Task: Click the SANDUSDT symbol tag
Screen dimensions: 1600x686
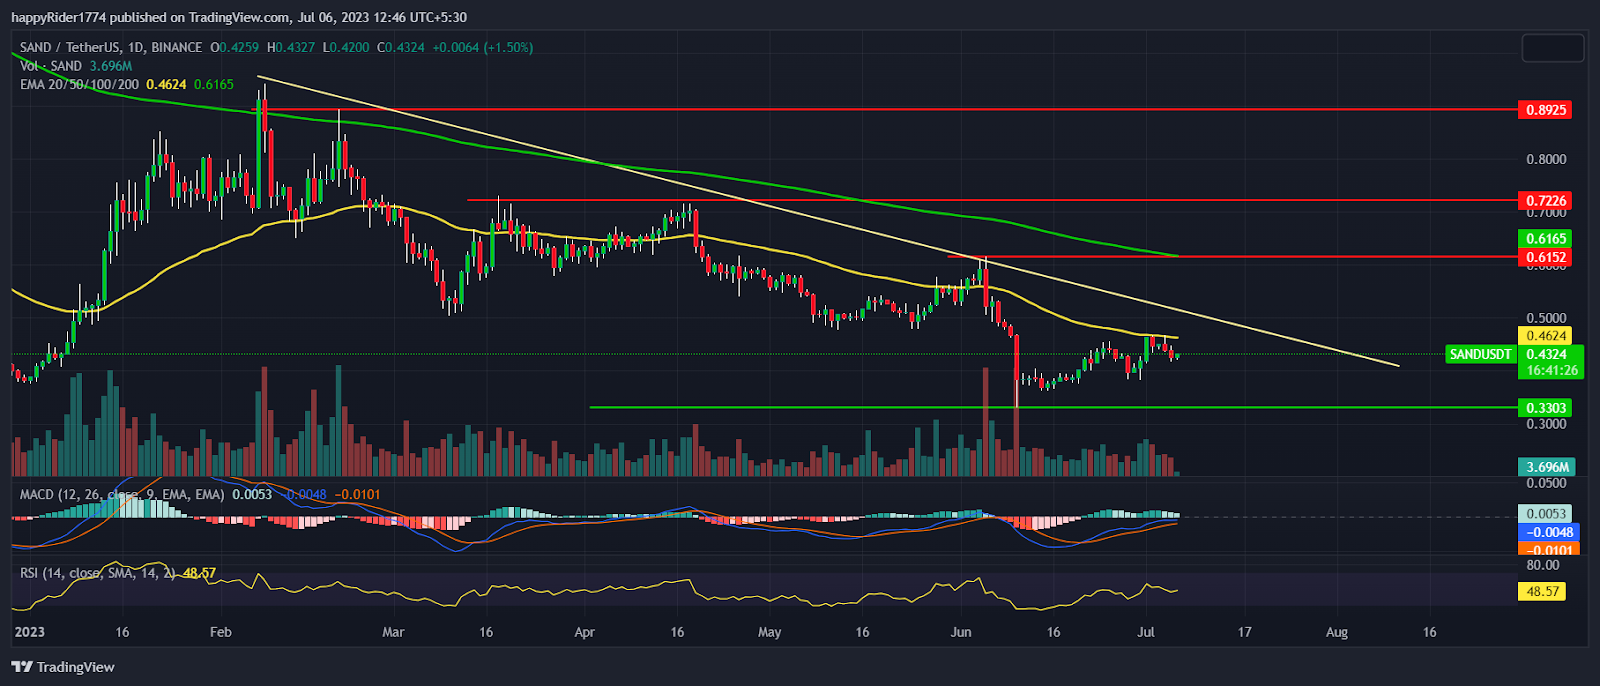Action: click(1481, 354)
